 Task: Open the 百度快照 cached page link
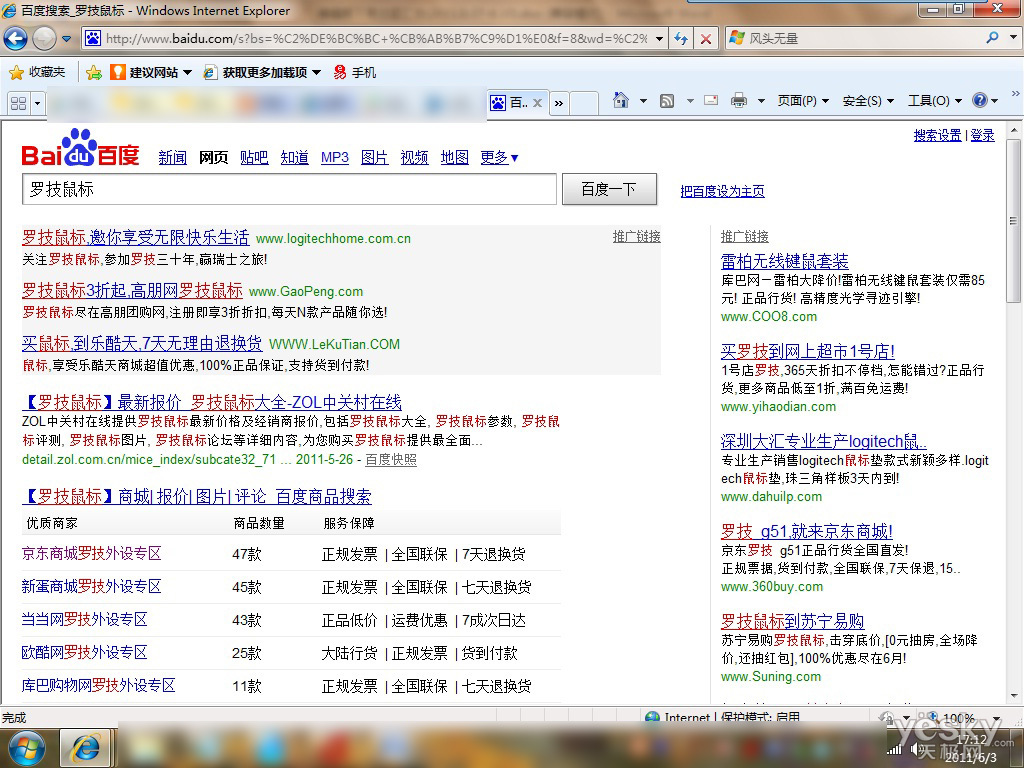[x=391, y=460]
